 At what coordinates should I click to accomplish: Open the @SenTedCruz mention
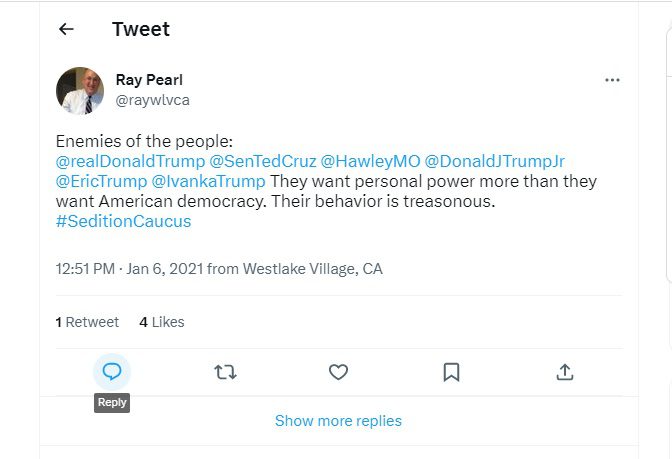tap(263, 161)
